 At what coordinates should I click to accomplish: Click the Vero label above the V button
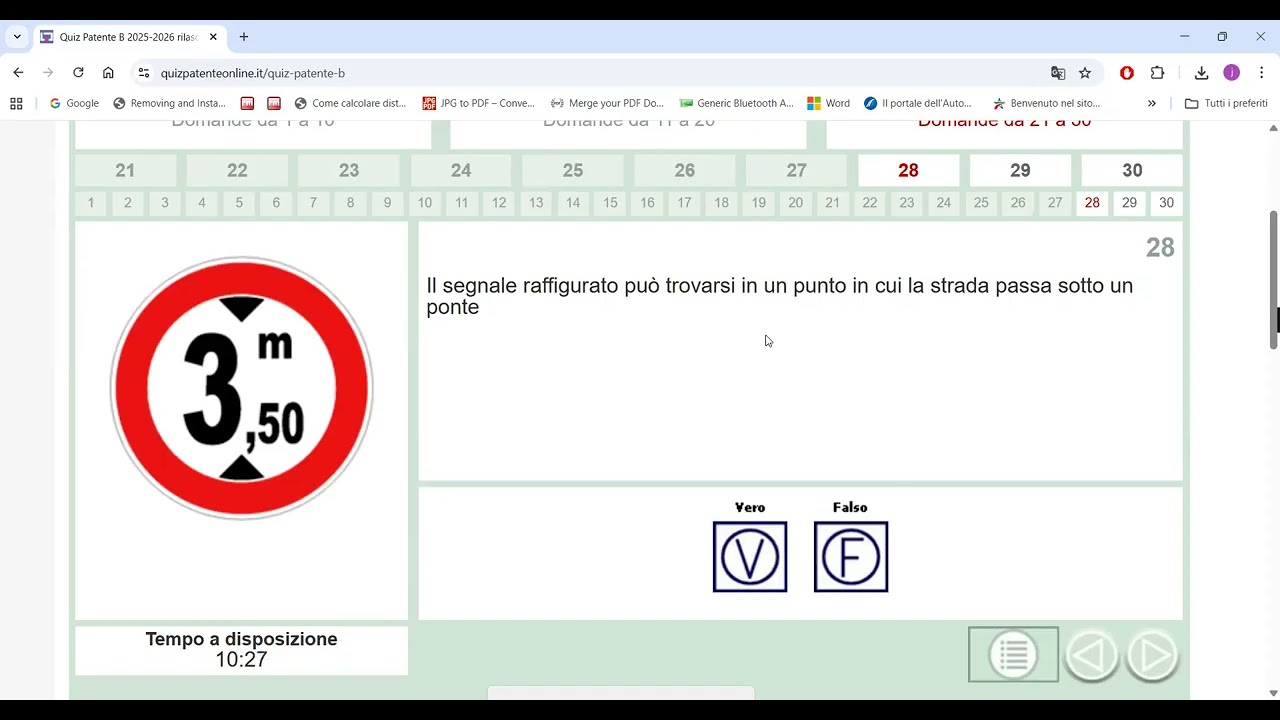pos(750,507)
